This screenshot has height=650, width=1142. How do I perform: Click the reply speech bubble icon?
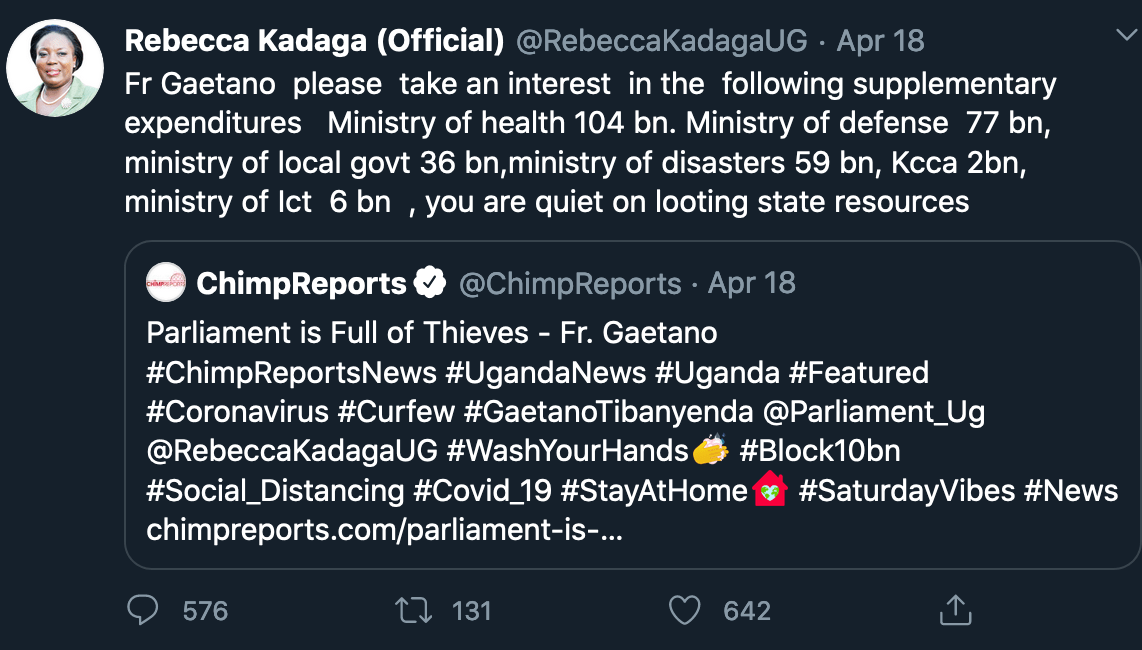pos(142,611)
